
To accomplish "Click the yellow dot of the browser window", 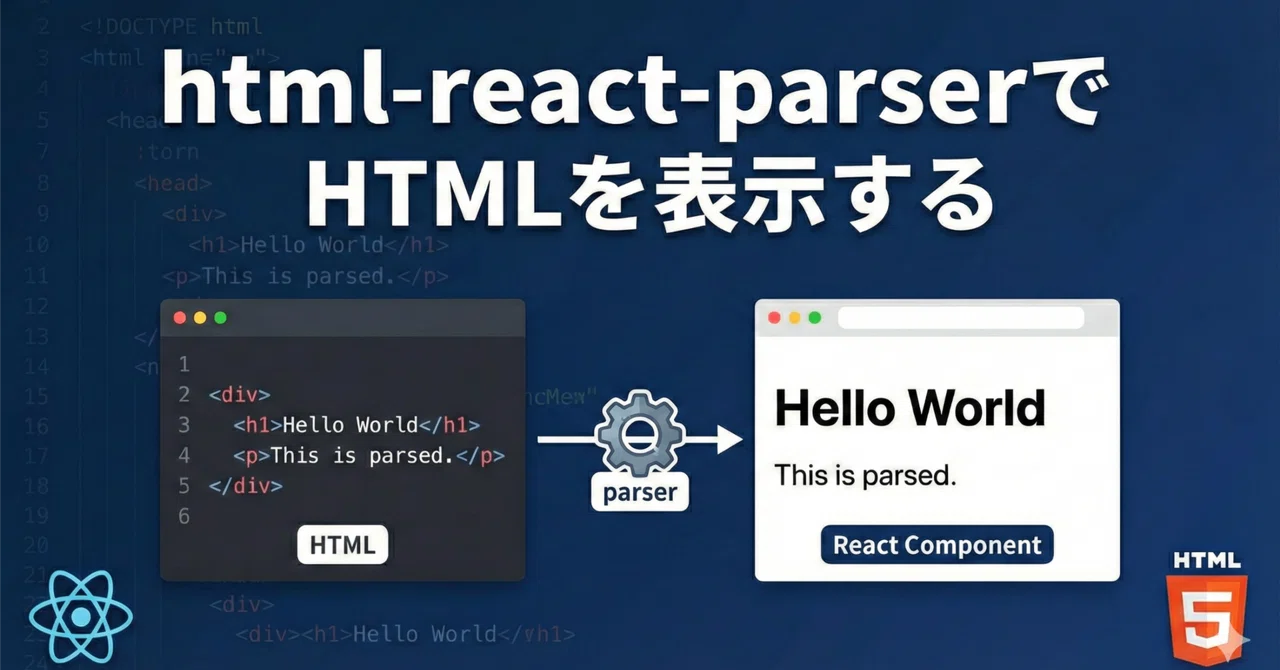I will (794, 318).
